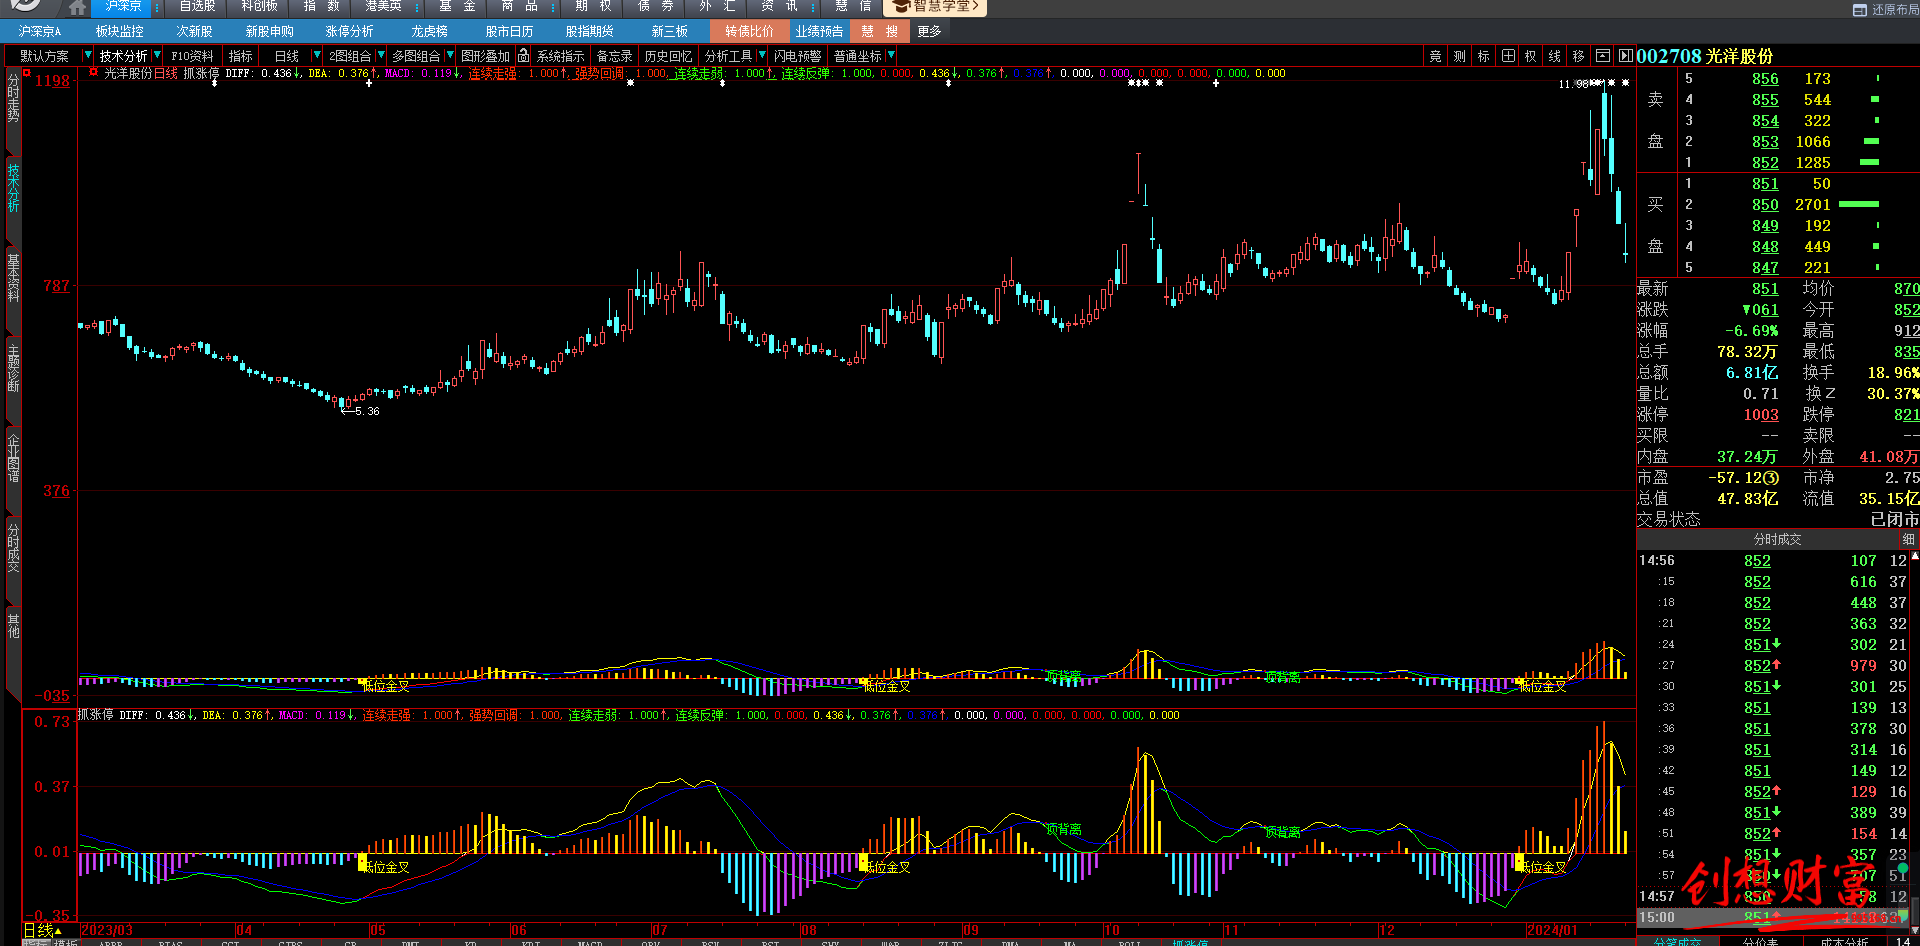Open the 智慧学堂 graduation cap icon
This screenshot has height=946, width=1920.
click(x=901, y=6)
